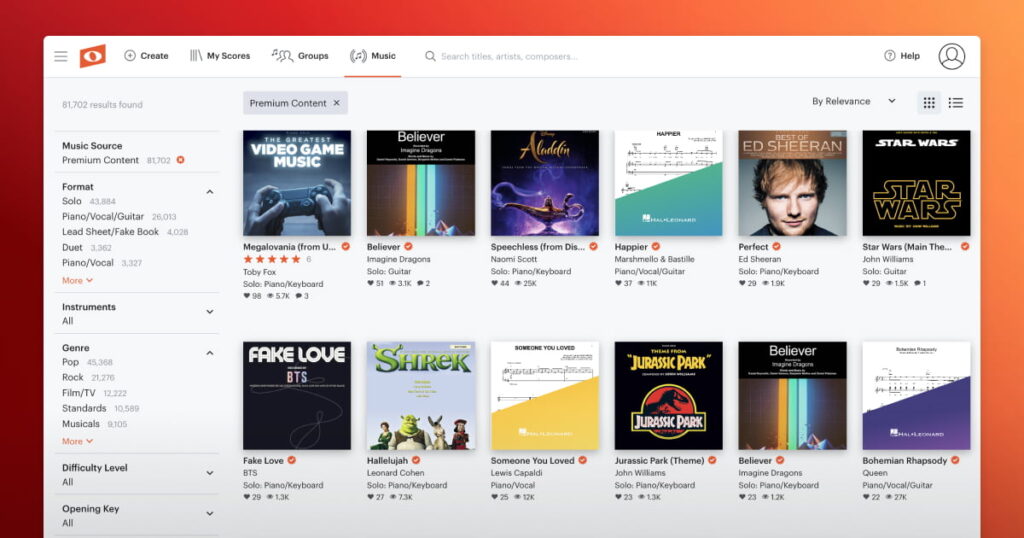Show more genres under Genre

point(77,441)
